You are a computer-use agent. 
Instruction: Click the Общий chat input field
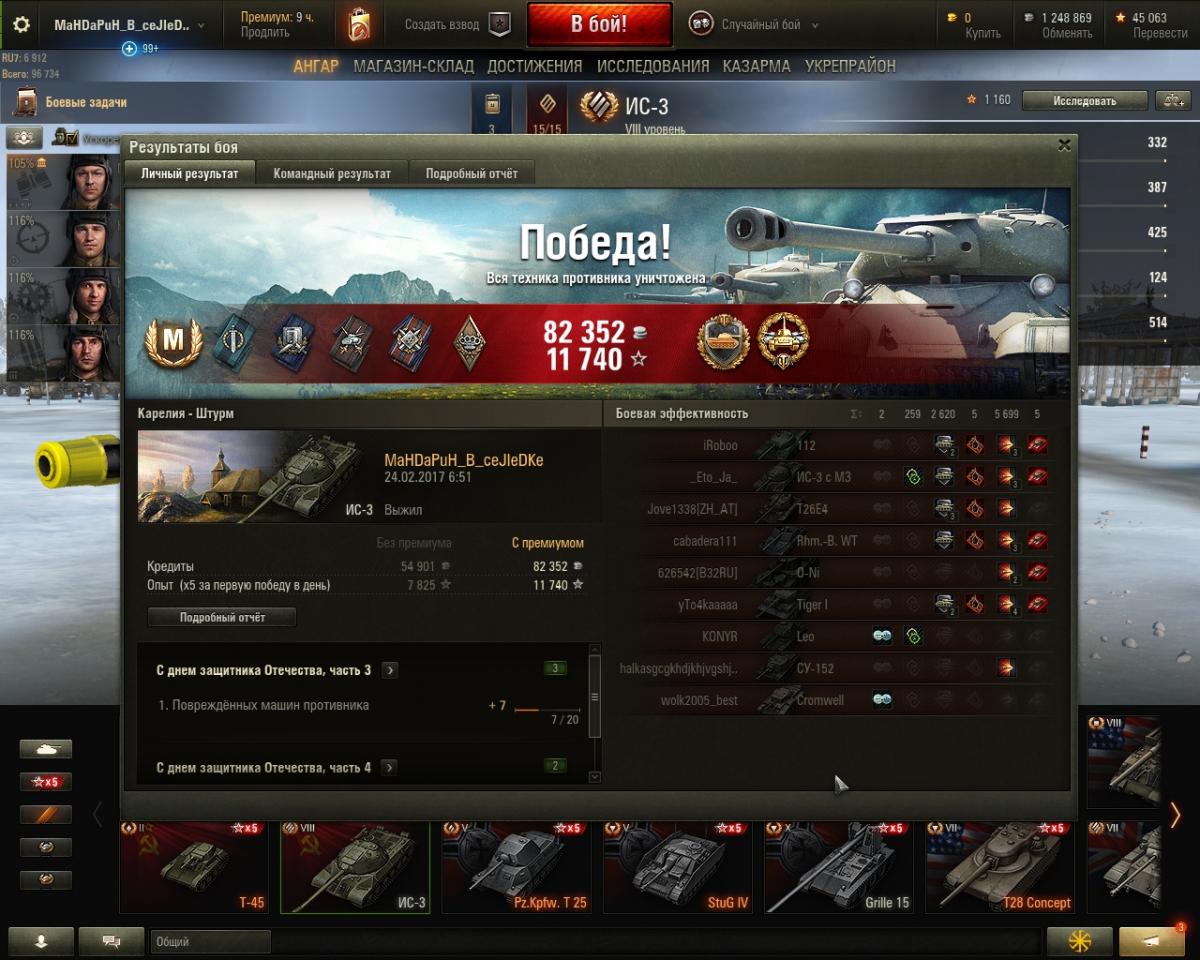pyautogui.click(x=211, y=941)
